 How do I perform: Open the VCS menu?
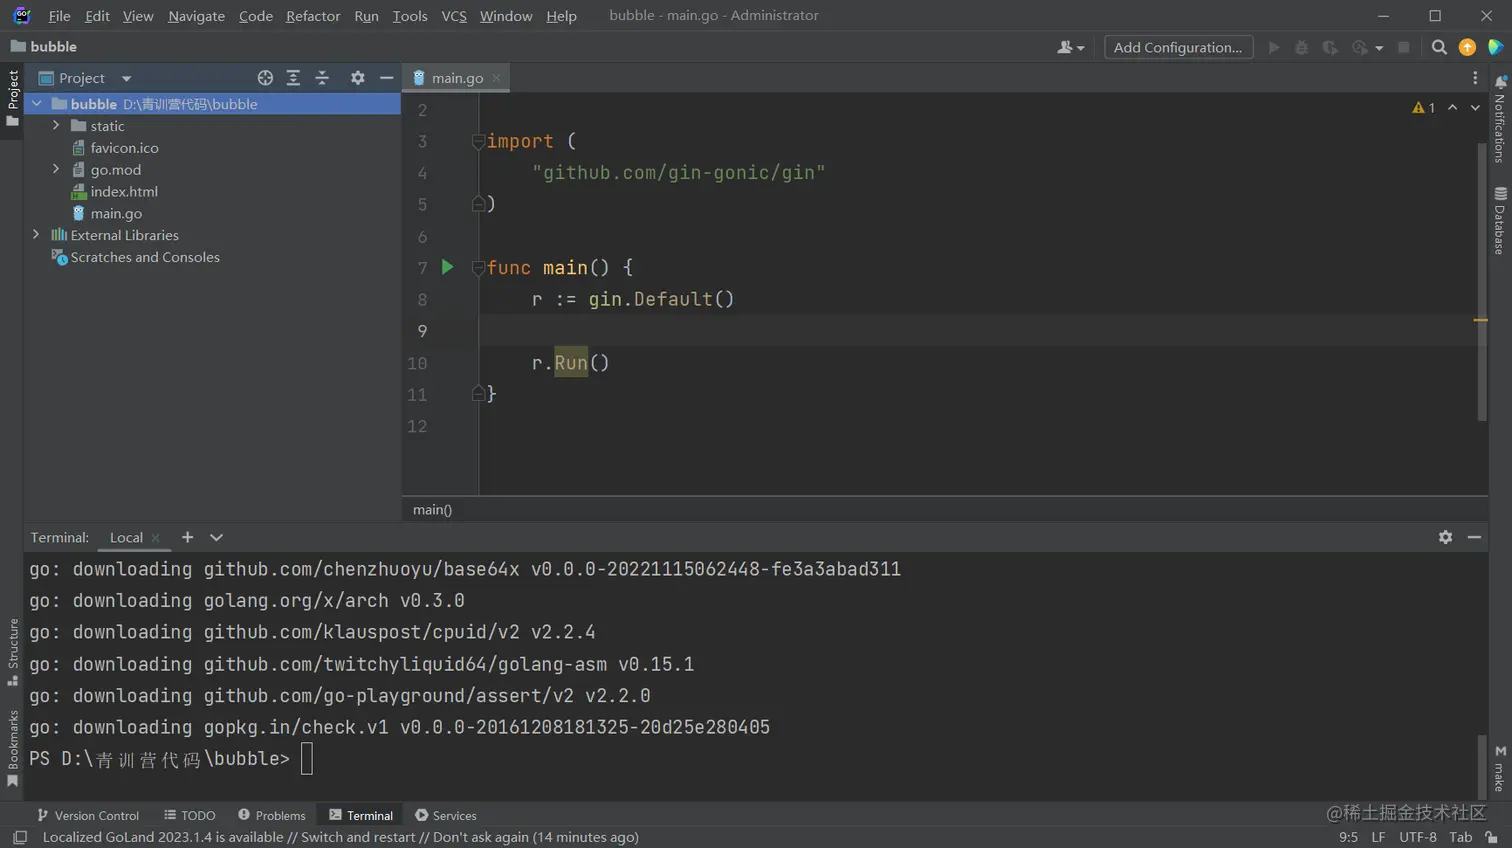point(454,15)
